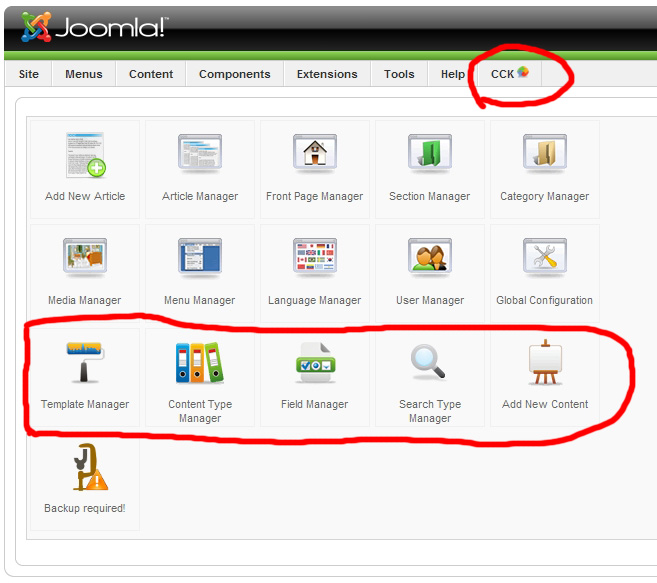This screenshot has height=583, width=657.
Task: Click the Article Manager label
Action: (200, 196)
